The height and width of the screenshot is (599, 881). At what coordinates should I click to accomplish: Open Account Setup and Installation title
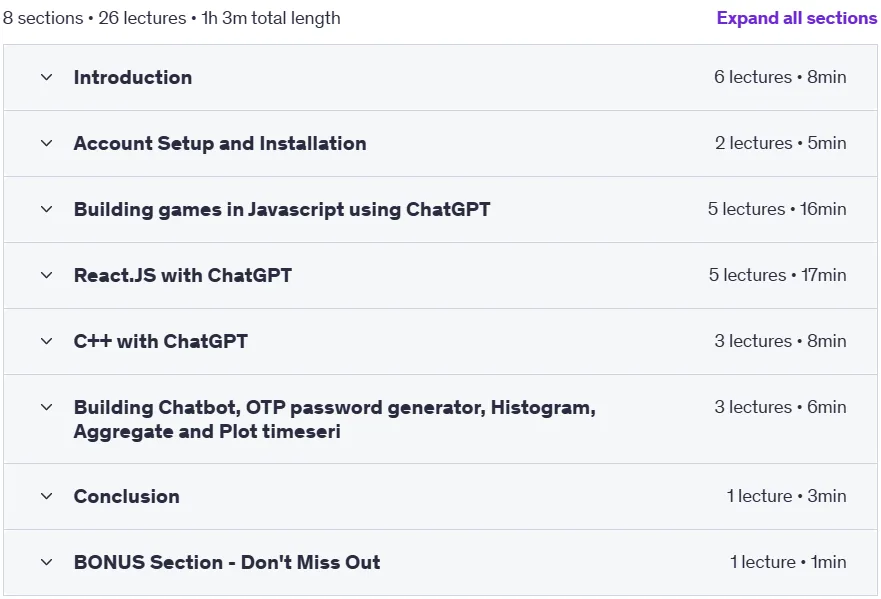(x=220, y=143)
